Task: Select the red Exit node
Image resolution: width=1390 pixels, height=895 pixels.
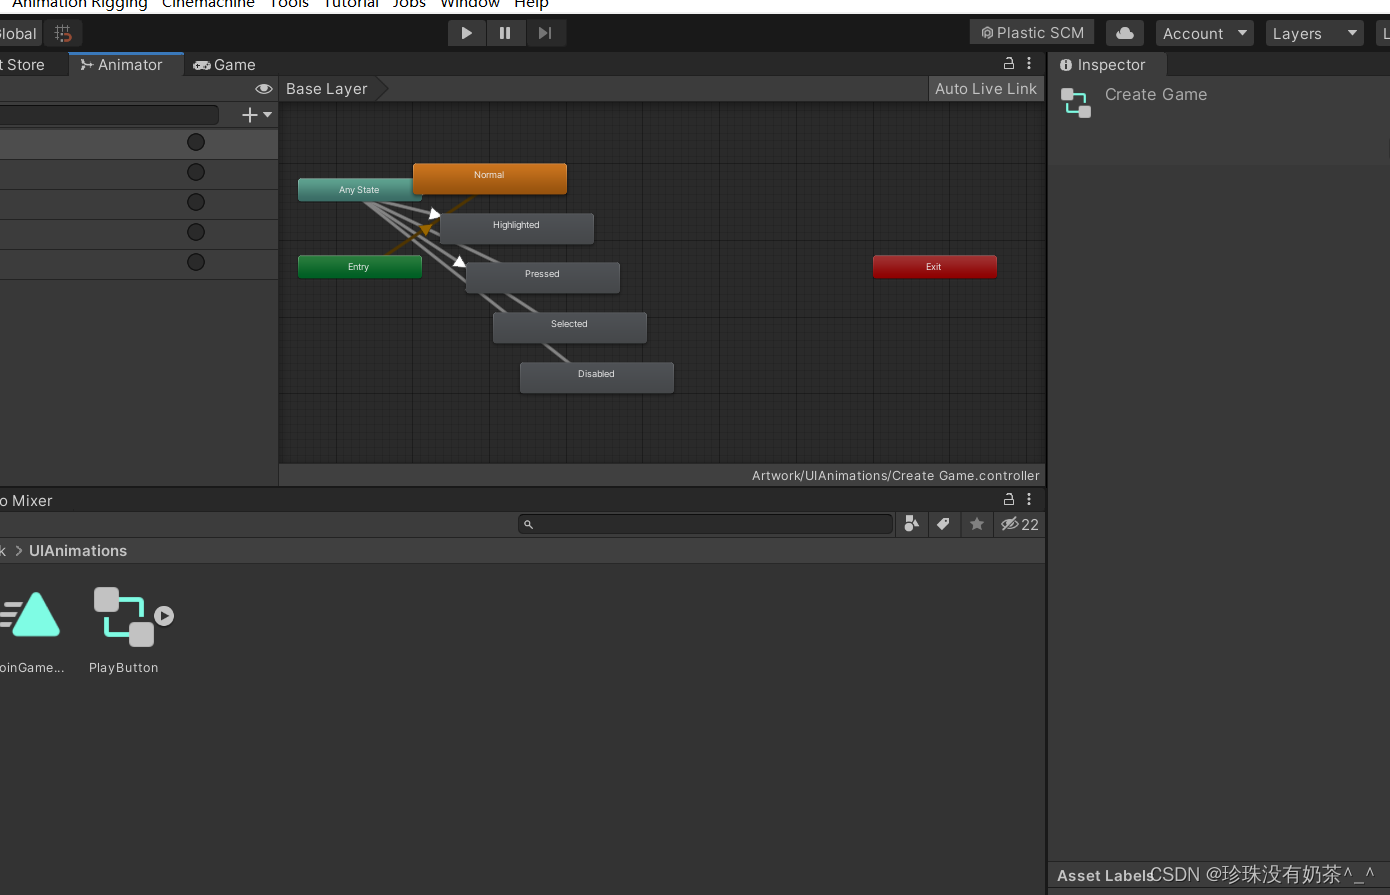Action: [x=934, y=267]
